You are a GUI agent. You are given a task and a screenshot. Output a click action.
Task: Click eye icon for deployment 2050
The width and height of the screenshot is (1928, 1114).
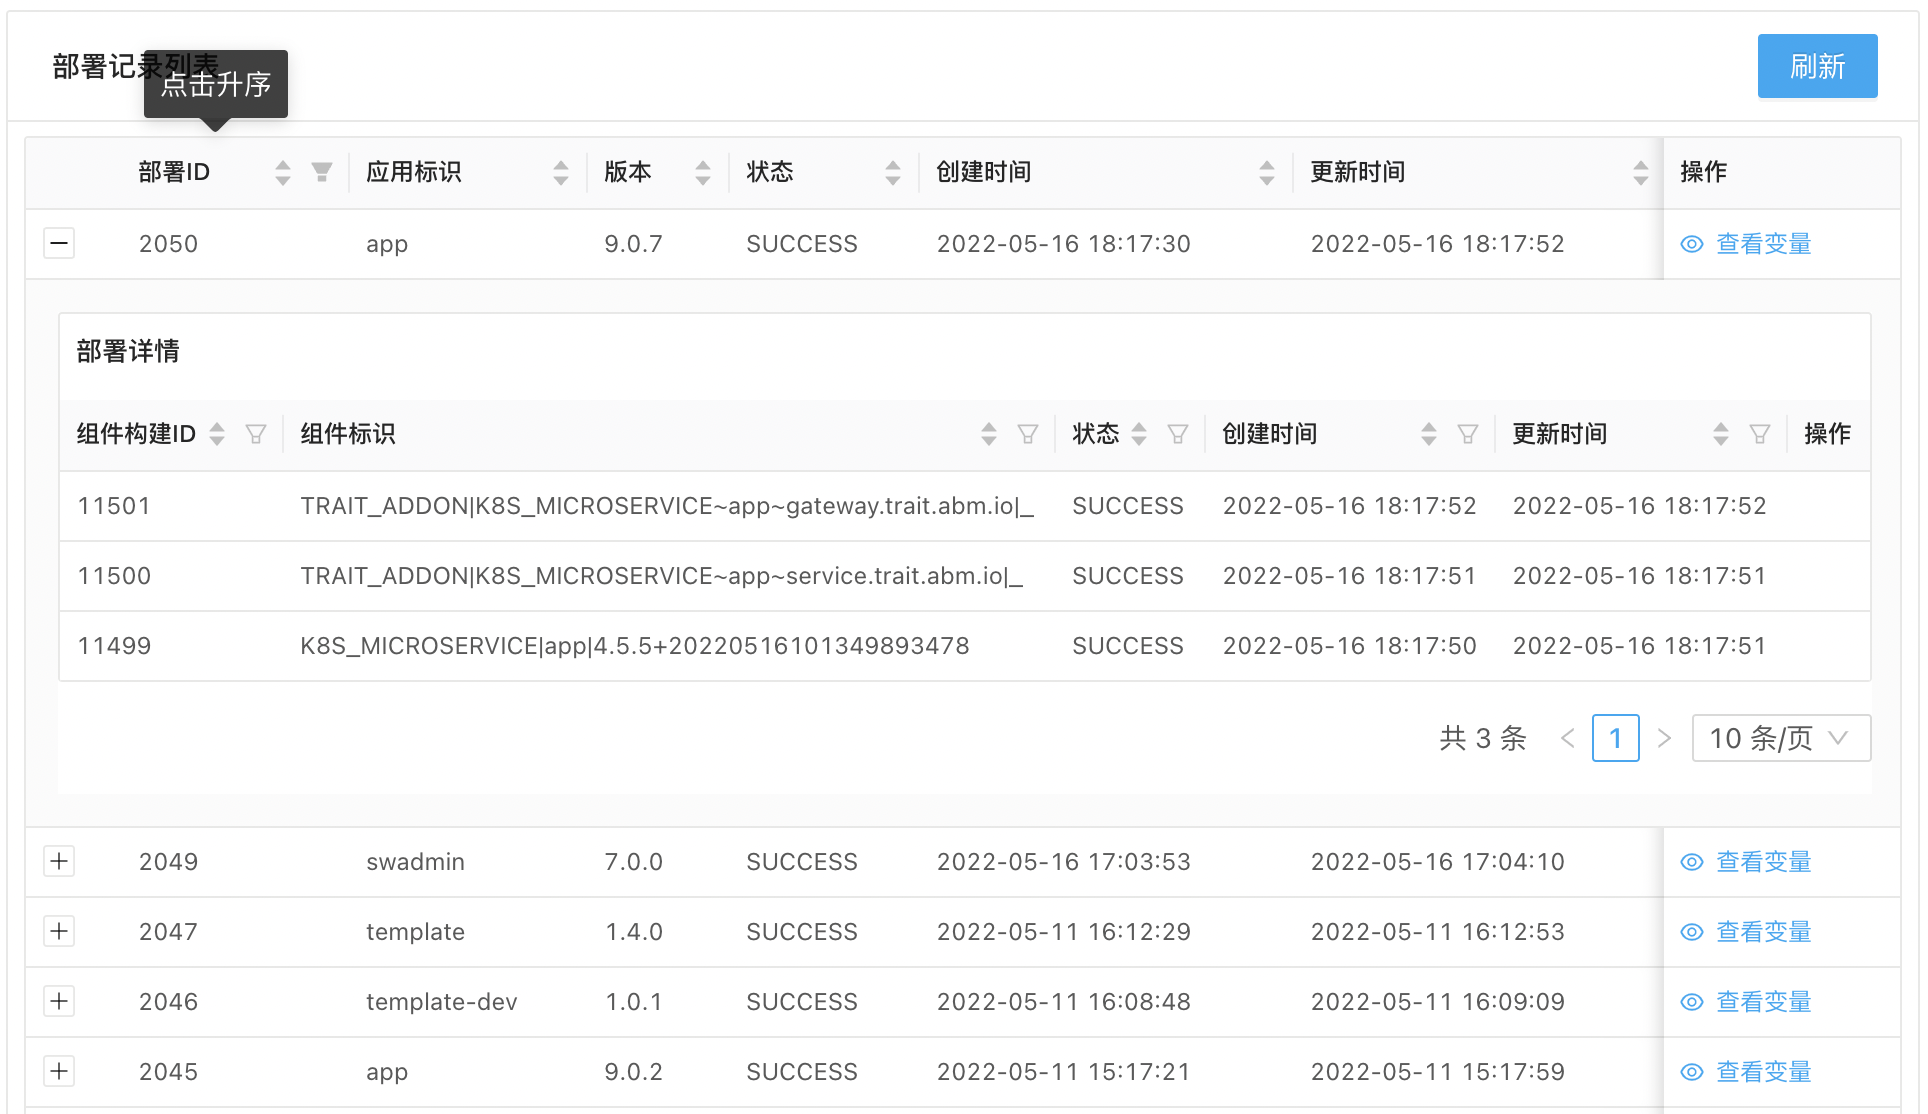[1691, 244]
